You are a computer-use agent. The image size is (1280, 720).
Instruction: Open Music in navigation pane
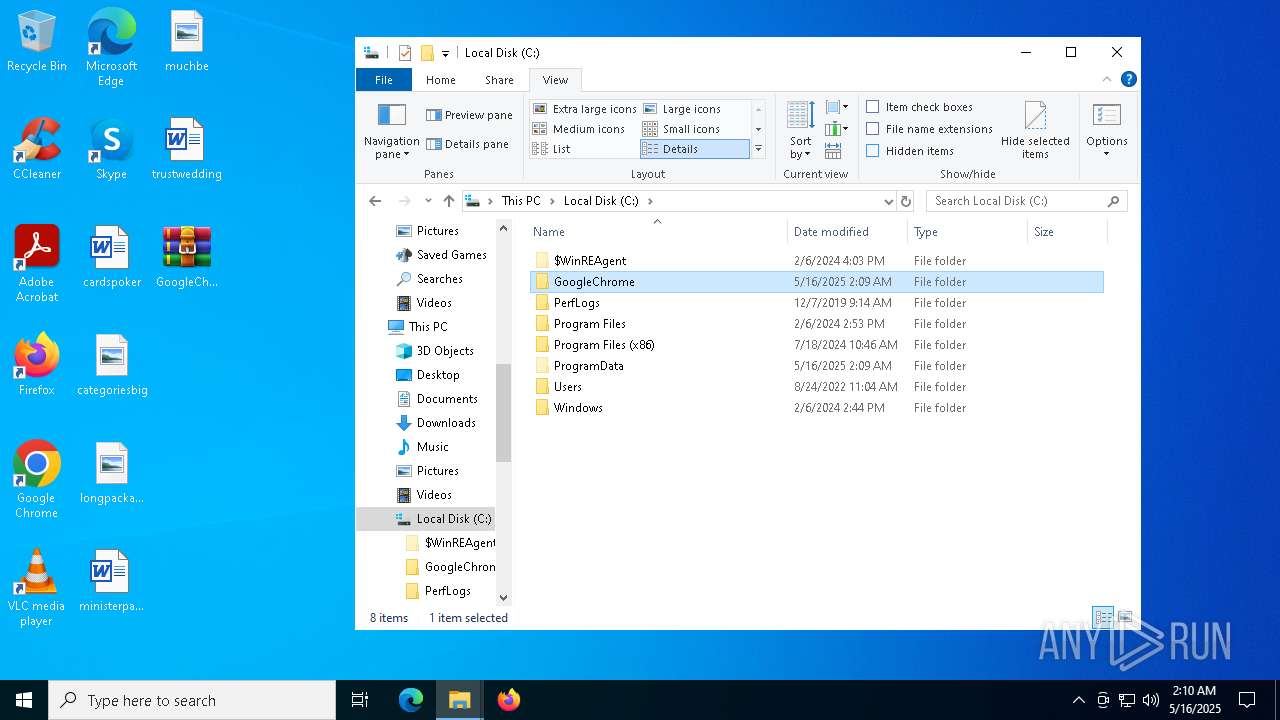tap(423, 447)
